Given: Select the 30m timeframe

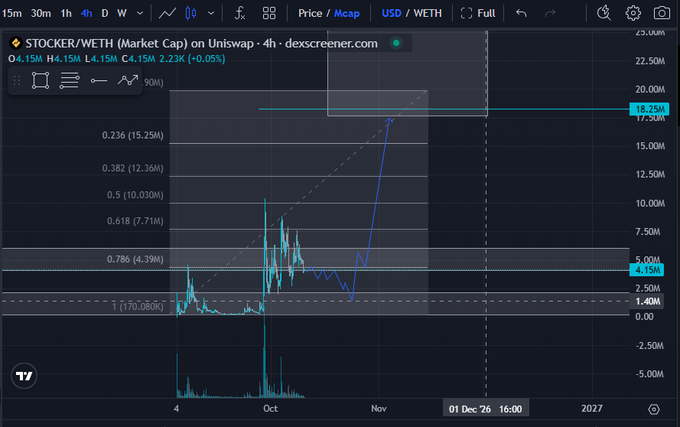Looking at the screenshot, I should click(41, 13).
